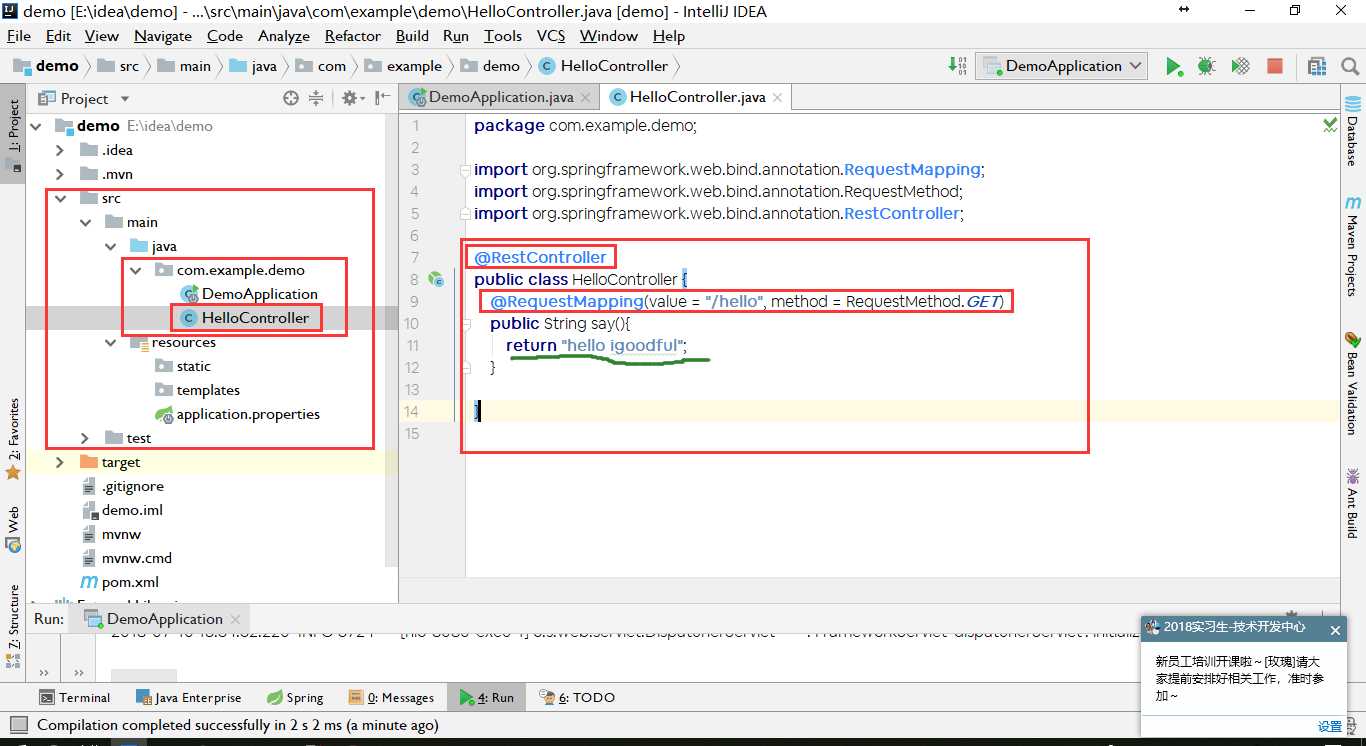Switch to the DemoApplication.java editor tab
The image size is (1366, 746).
[501, 97]
